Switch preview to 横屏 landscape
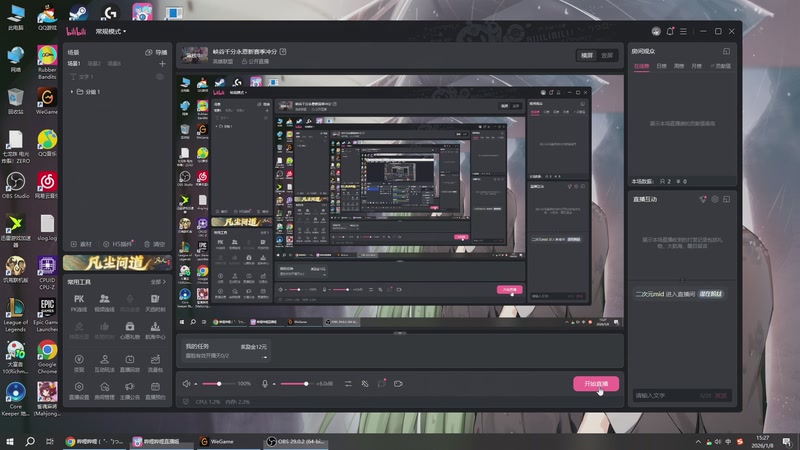 tap(587, 55)
